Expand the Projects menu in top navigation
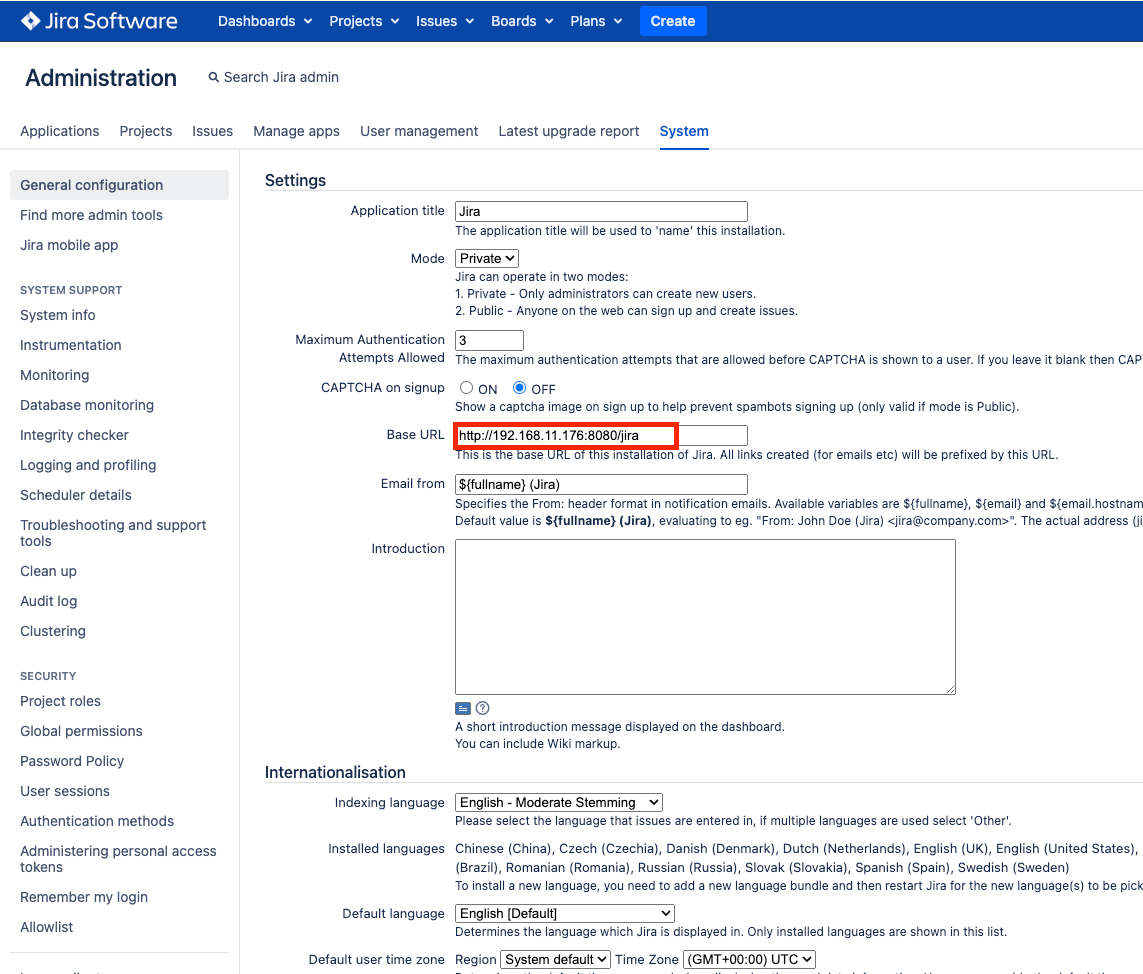Image resolution: width=1143 pixels, height=974 pixels. click(x=364, y=21)
